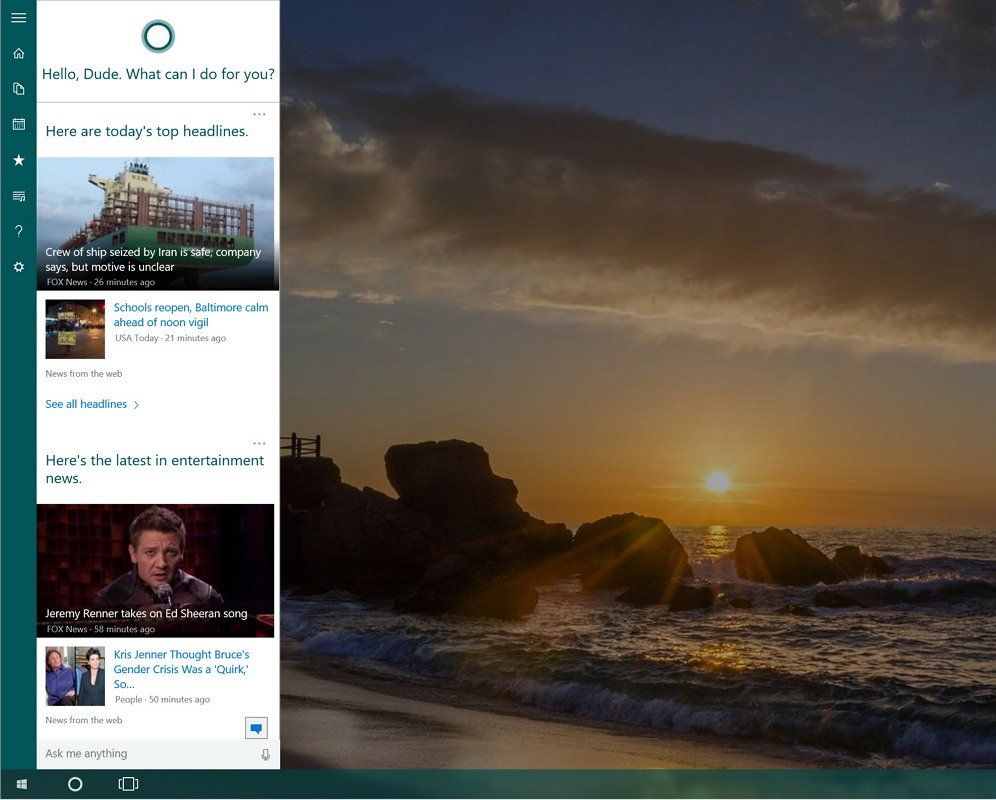Open the Schools reopen Baltimore article

coord(190,314)
